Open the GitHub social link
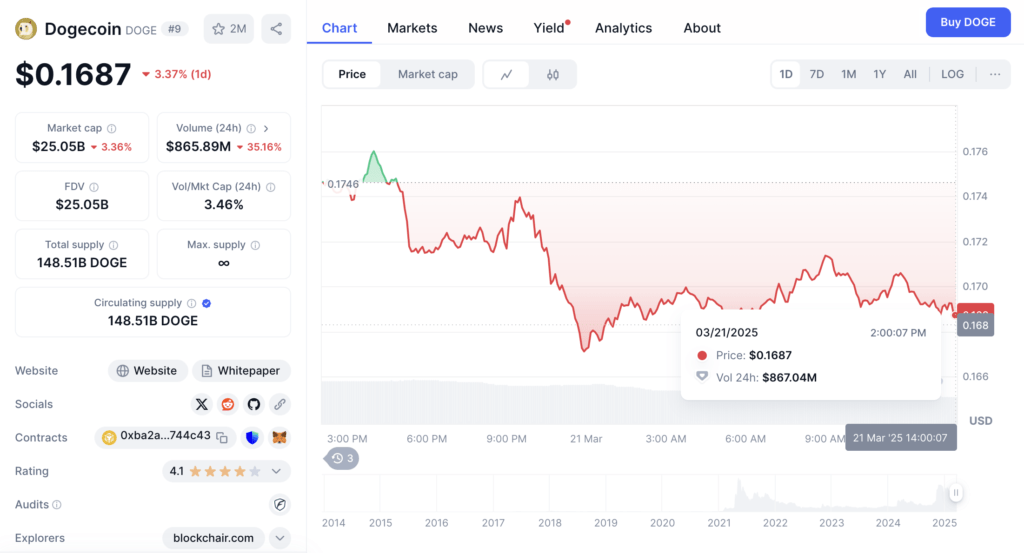The height and width of the screenshot is (553, 1024). [x=253, y=404]
